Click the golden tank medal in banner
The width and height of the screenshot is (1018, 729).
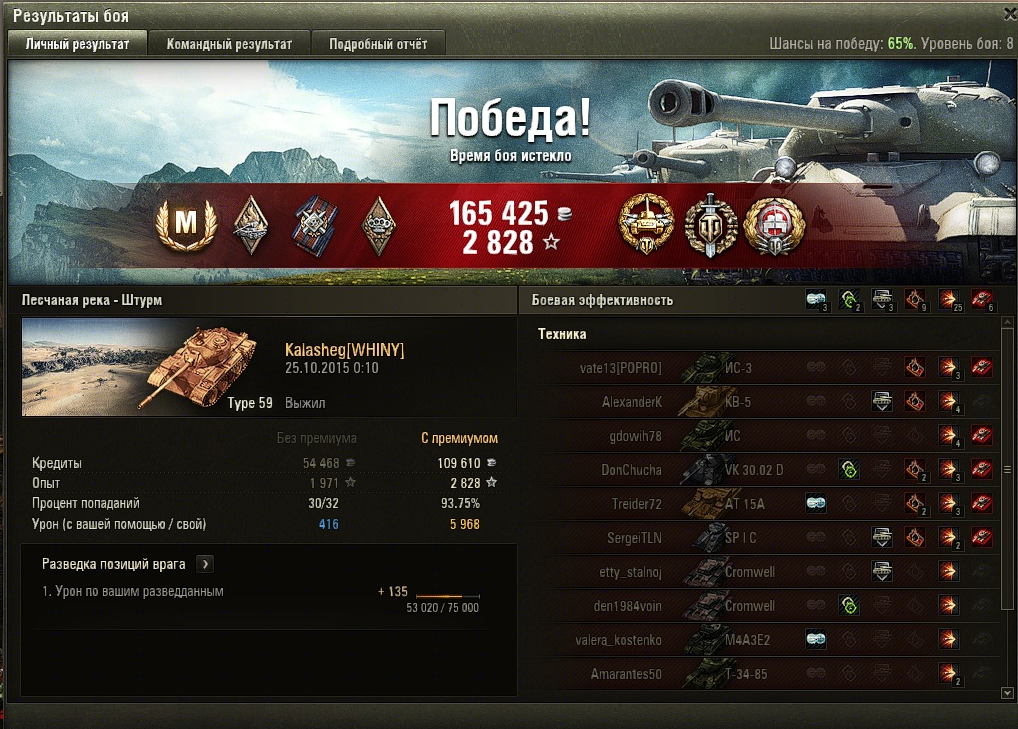tap(645, 224)
